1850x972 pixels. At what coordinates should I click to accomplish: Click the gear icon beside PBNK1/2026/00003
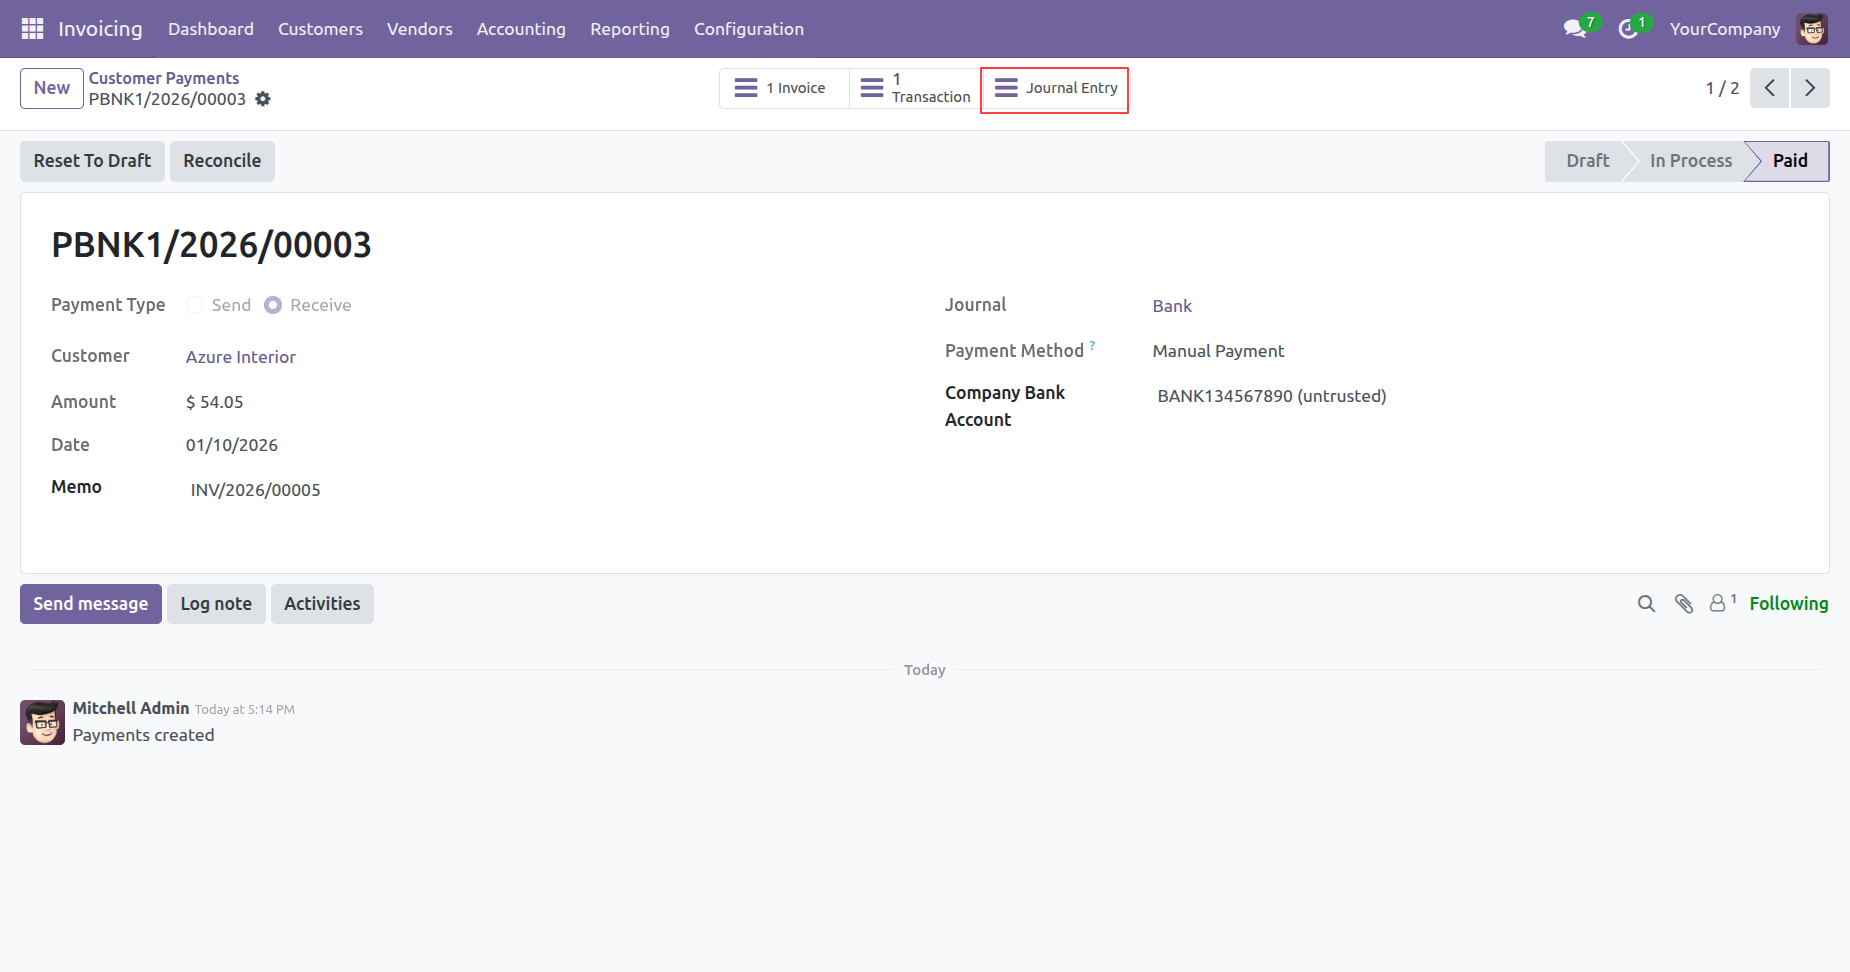[263, 99]
